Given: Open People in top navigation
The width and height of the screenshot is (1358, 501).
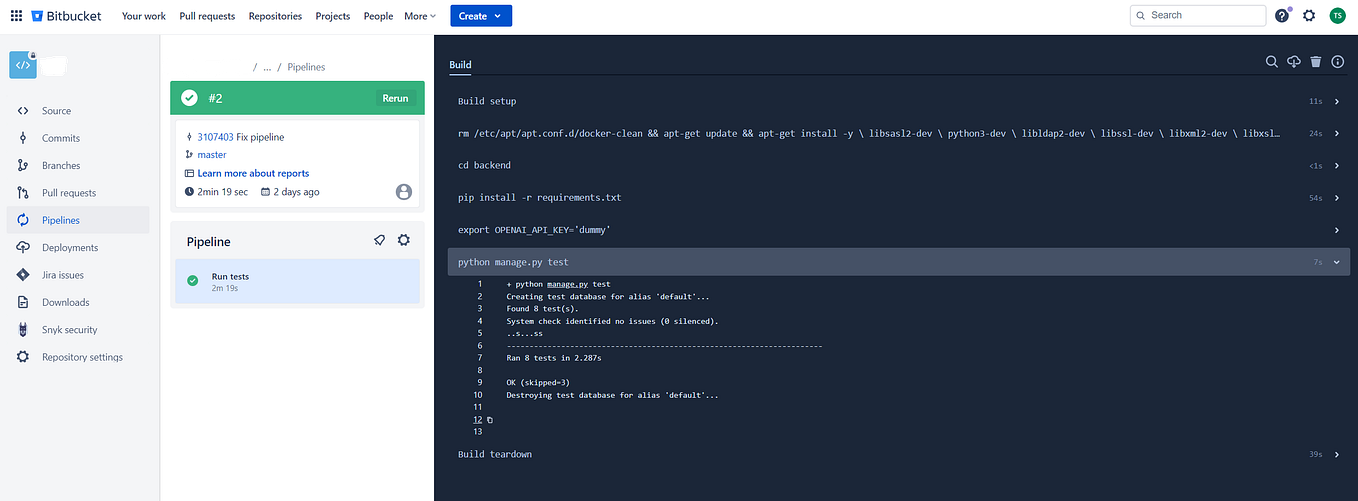Looking at the screenshot, I should (x=378, y=16).
